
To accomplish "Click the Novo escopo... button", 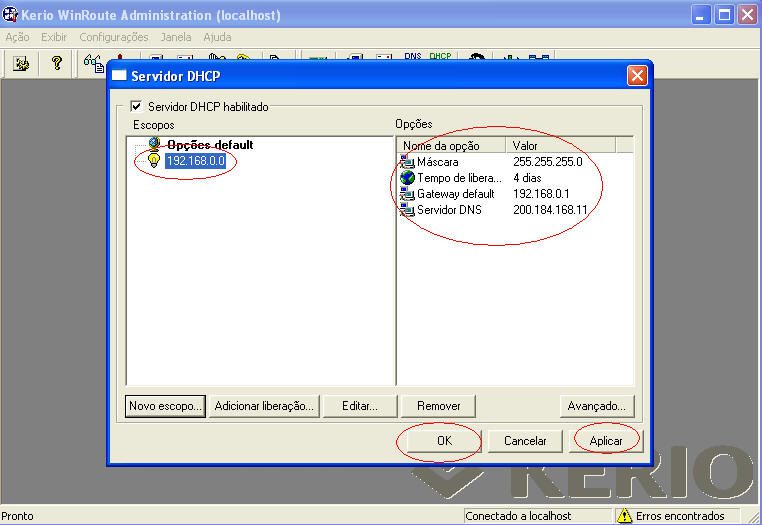I will click(166, 406).
